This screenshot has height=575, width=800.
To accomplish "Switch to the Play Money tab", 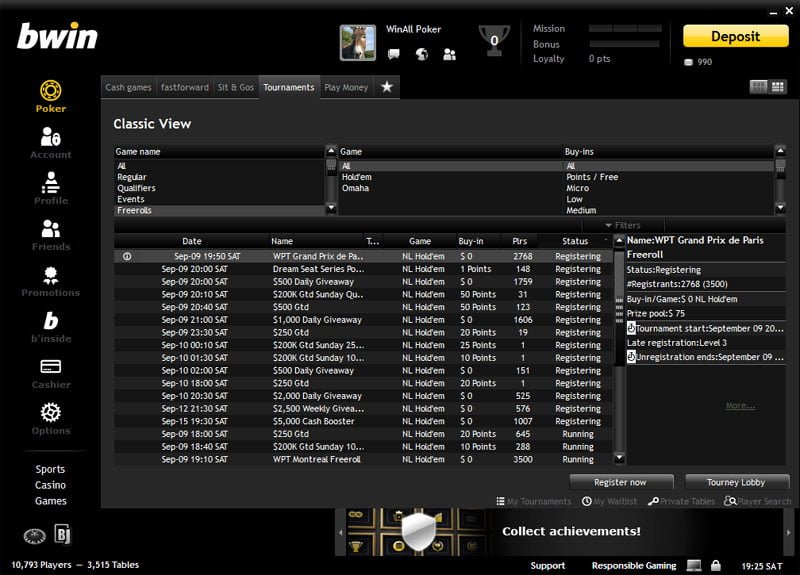I will (346, 87).
